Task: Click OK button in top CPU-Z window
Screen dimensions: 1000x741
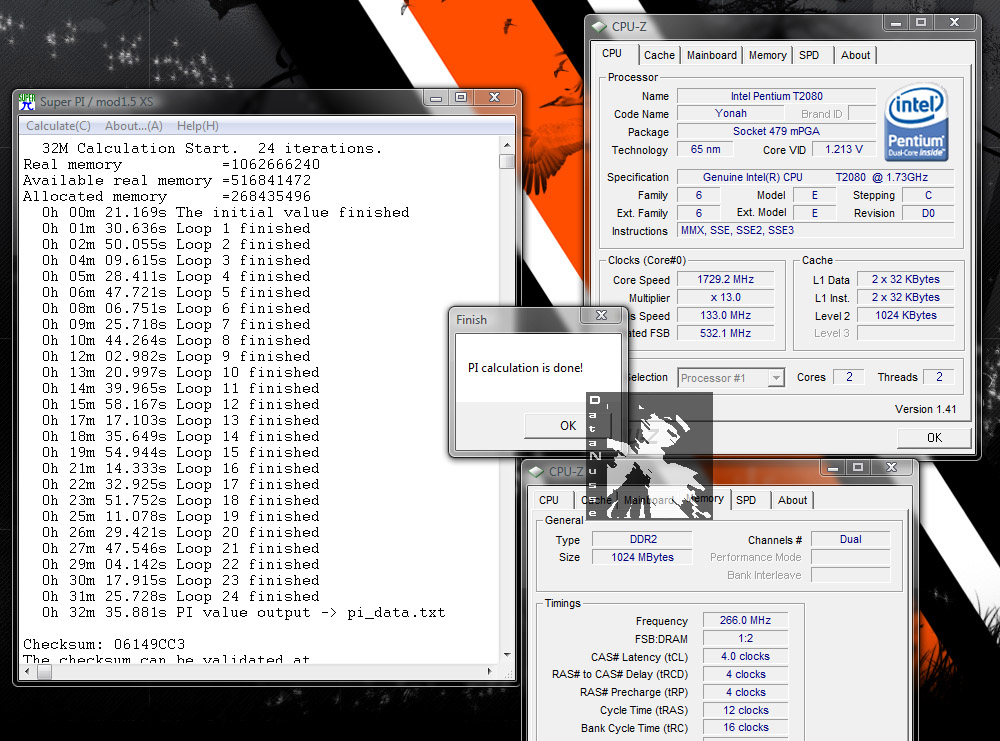Action: coord(934,437)
